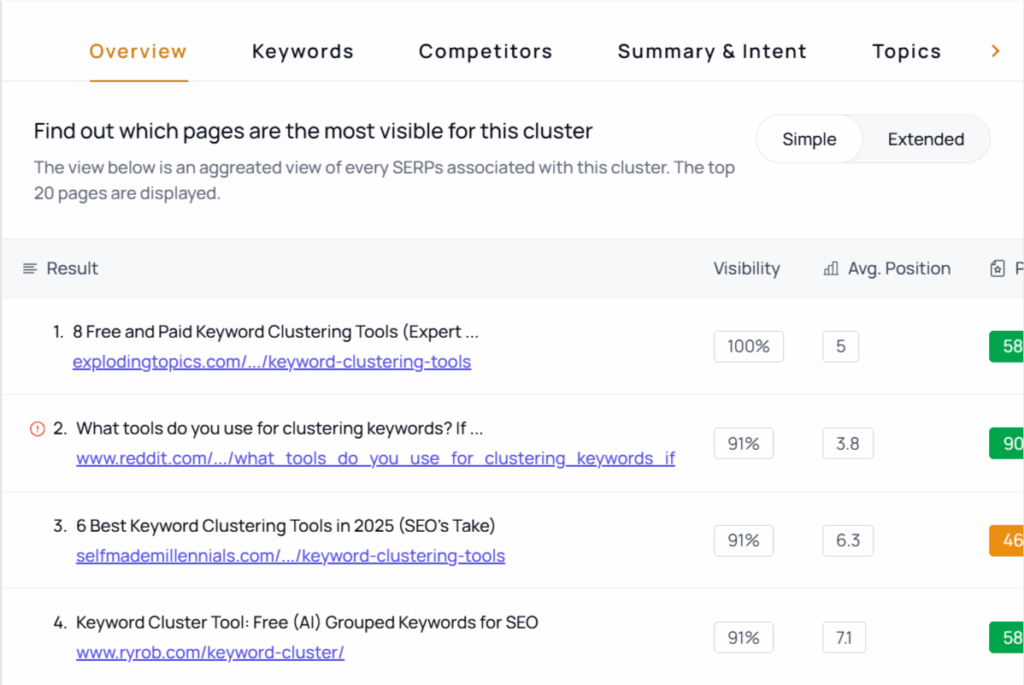Screen dimensions: 1024x685
Task: Open the Overview tab
Action: [x=138, y=51]
